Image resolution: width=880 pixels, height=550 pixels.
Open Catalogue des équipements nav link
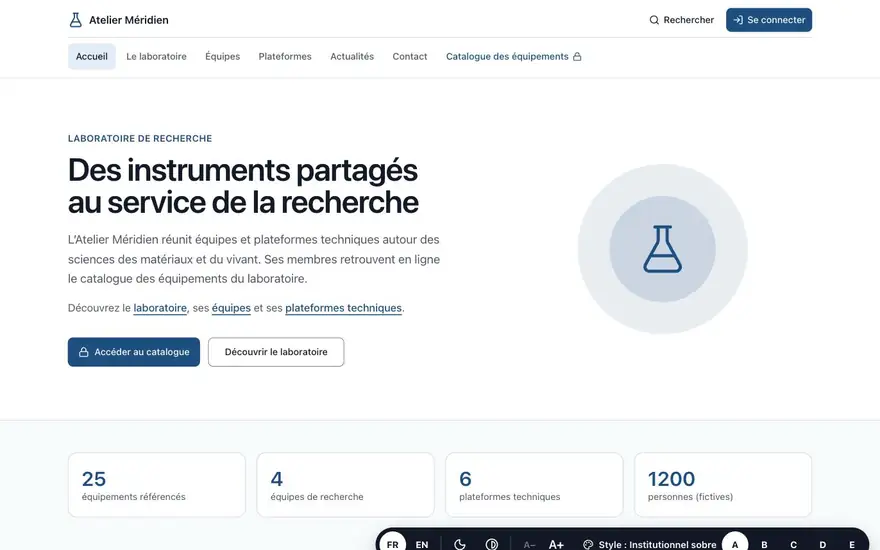514,57
